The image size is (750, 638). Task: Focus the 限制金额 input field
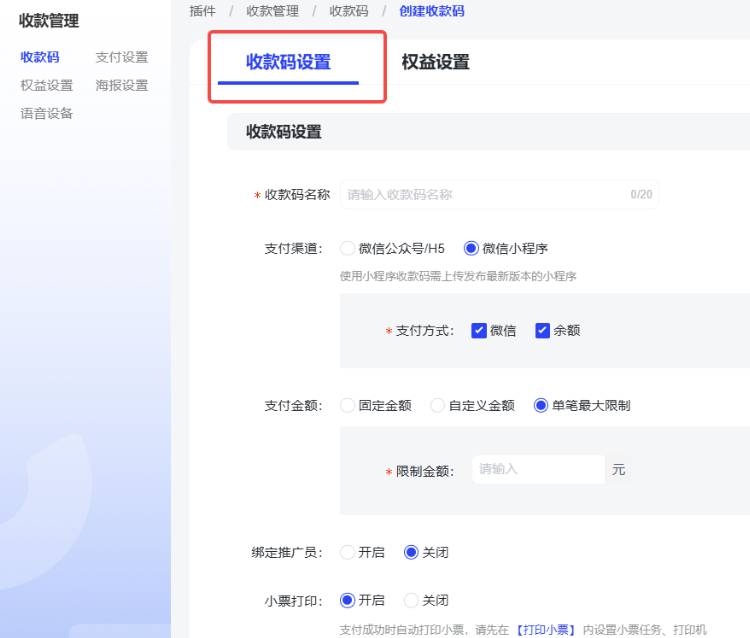tap(537, 469)
